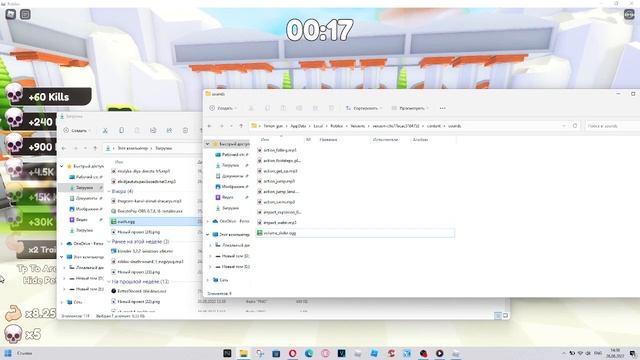
Task: Open the Windows Start menu
Action: coord(8,353)
